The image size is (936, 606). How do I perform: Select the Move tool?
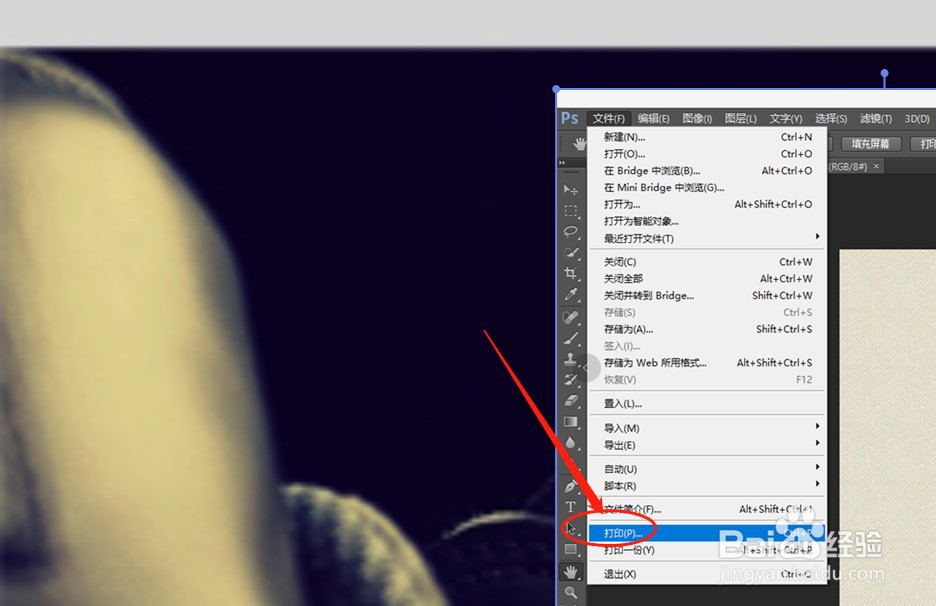tap(571, 190)
